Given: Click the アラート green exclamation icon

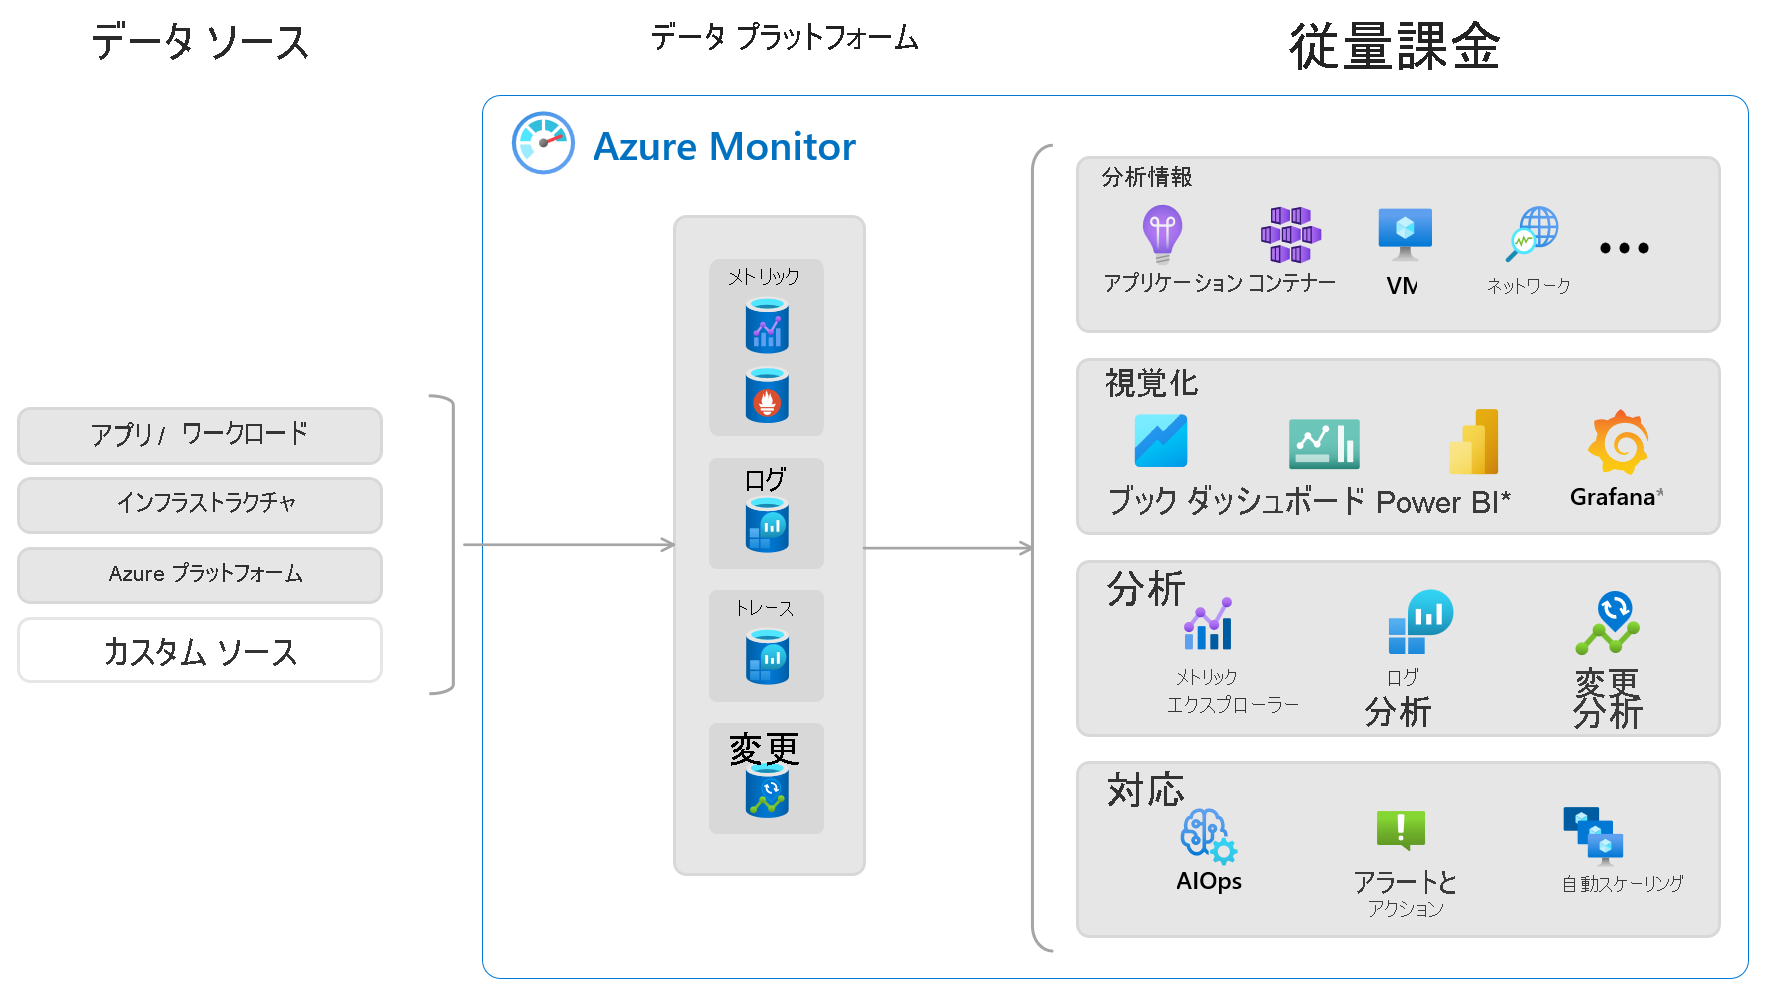Looking at the screenshot, I should [1401, 830].
